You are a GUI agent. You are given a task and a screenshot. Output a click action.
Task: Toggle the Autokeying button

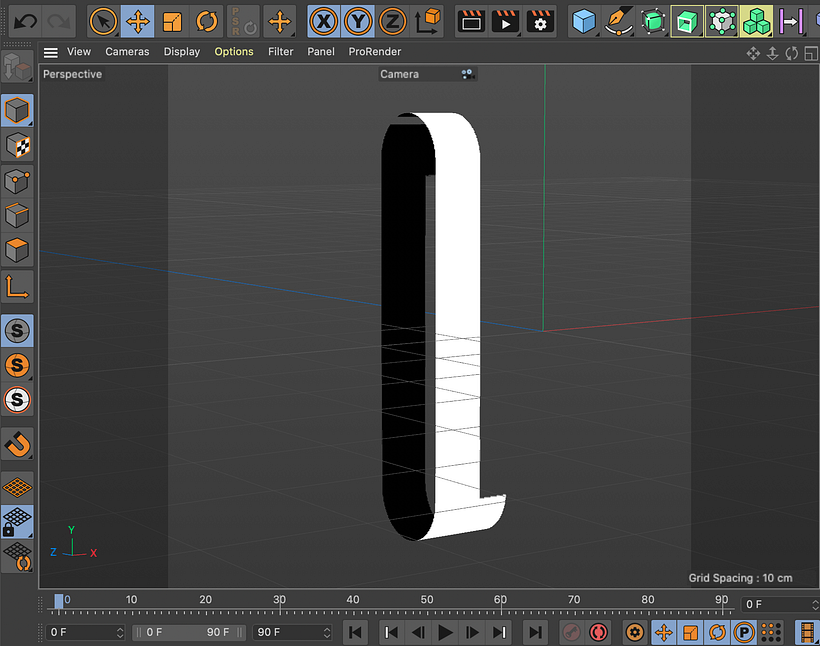599,632
